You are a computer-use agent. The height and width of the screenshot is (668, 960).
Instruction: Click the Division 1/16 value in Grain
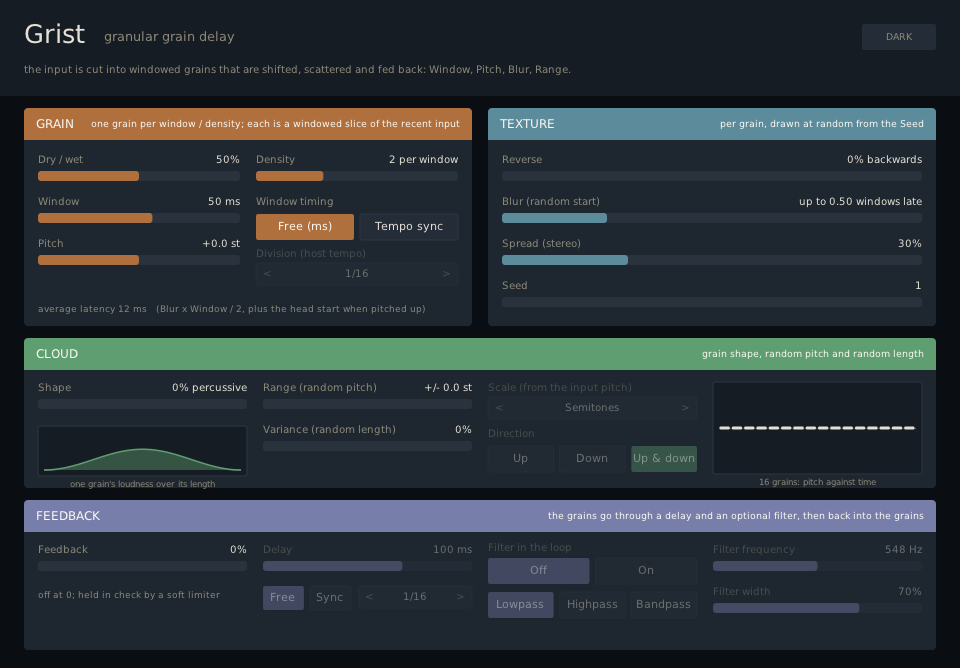tap(357, 274)
